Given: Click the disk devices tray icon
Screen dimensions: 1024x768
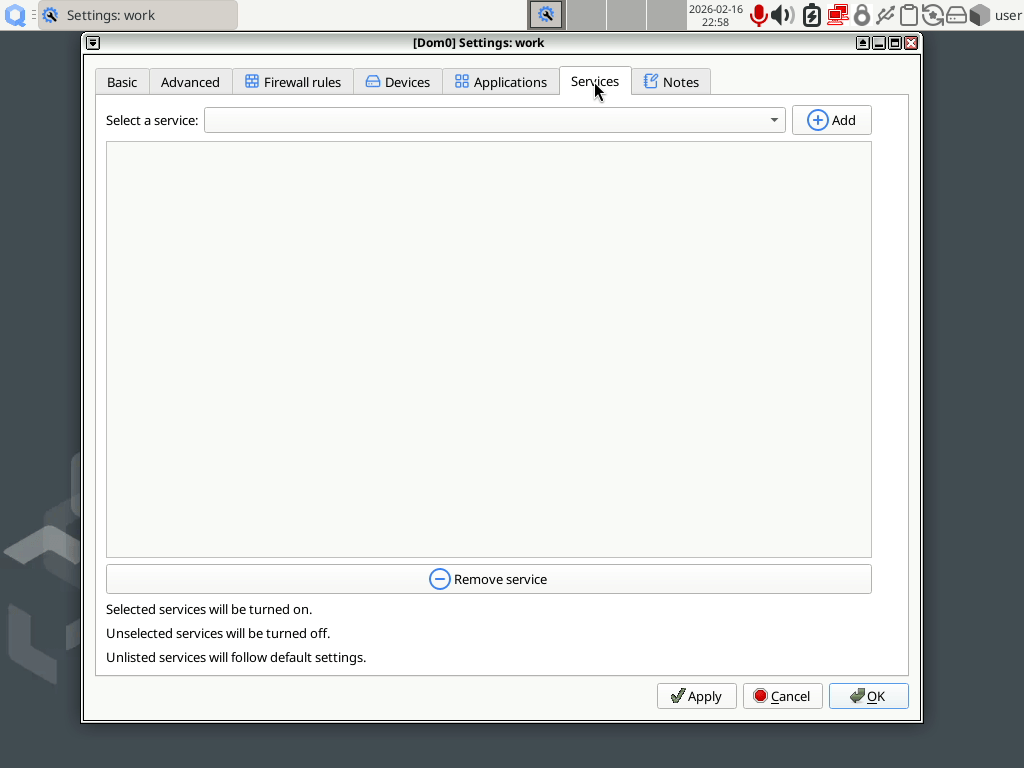Looking at the screenshot, I should pyautogui.click(x=956, y=15).
